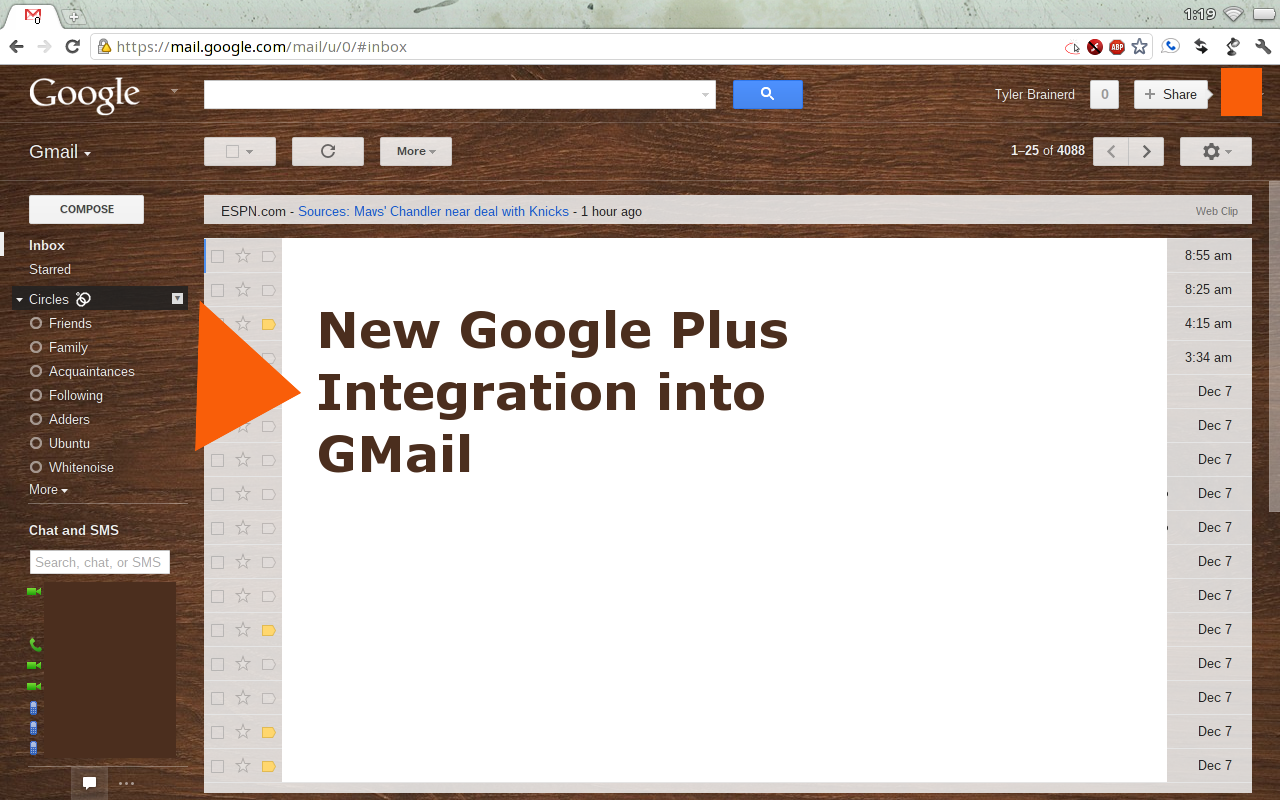
Task: Click the wifi icon in the system bar
Action: 1233,14
